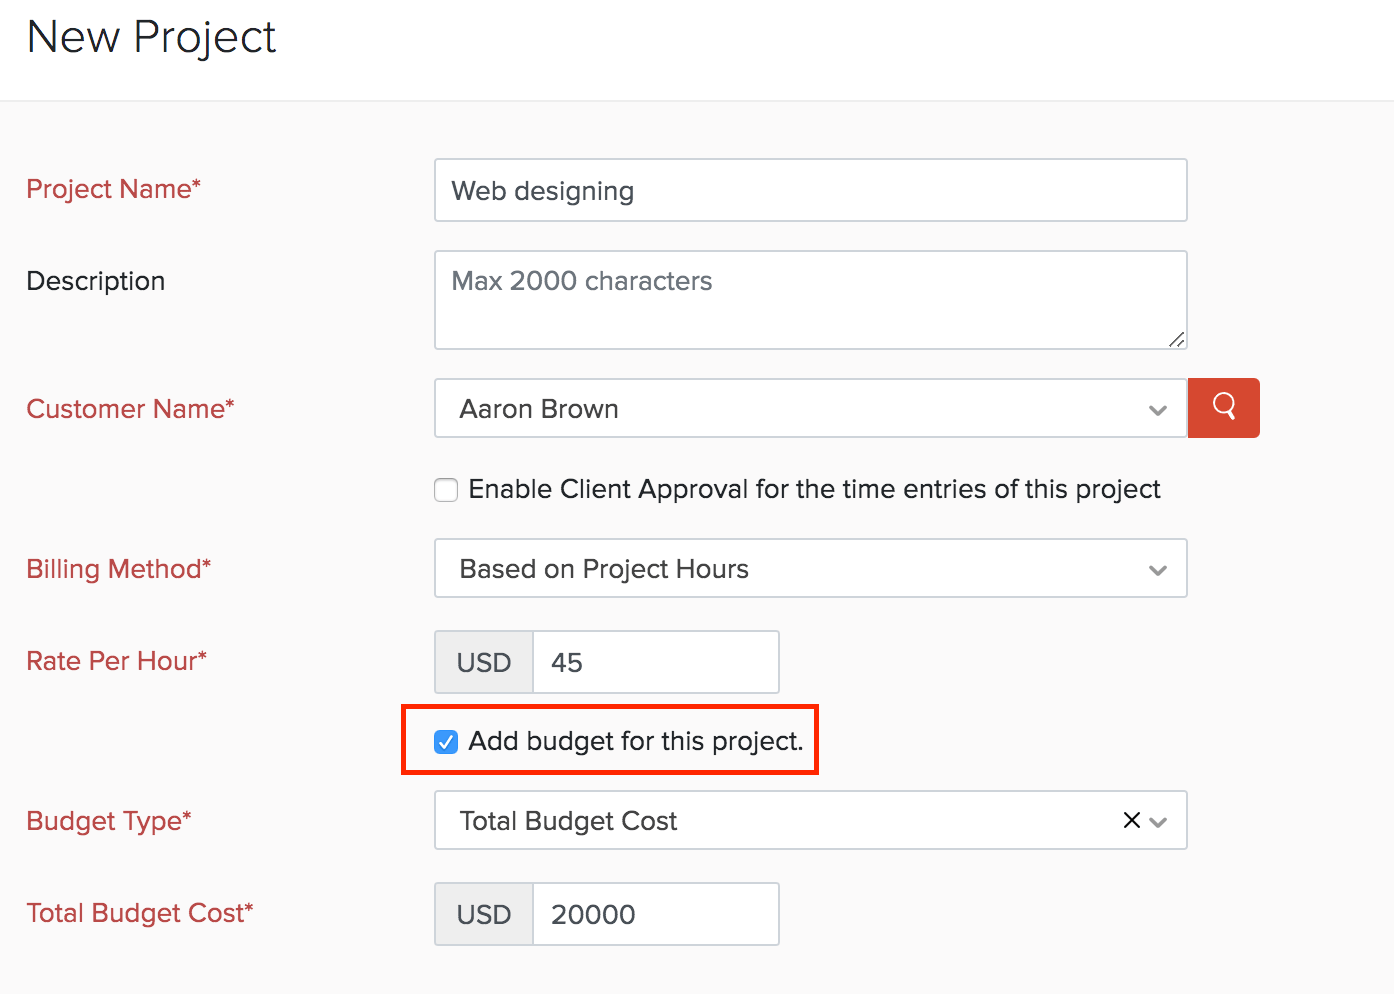Click the chevron icon on the Customer Name field
The height and width of the screenshot is (996, 1394).
click(1157, 409)
